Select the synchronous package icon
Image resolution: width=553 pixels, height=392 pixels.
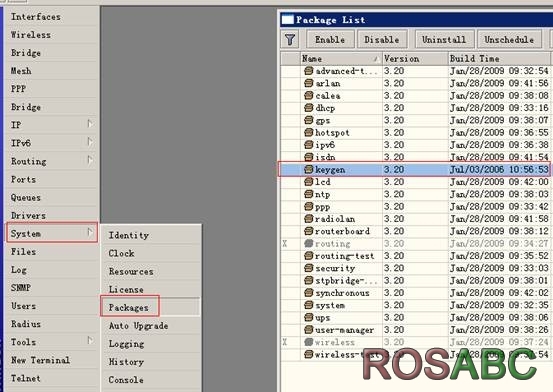pyautogui.click(x=309, y=293)
